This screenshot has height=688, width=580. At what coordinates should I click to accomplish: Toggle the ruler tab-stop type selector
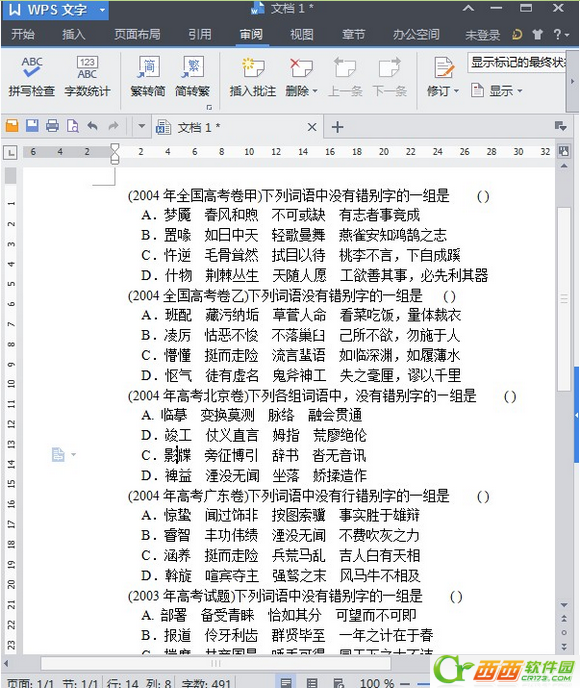click(10, 152)
